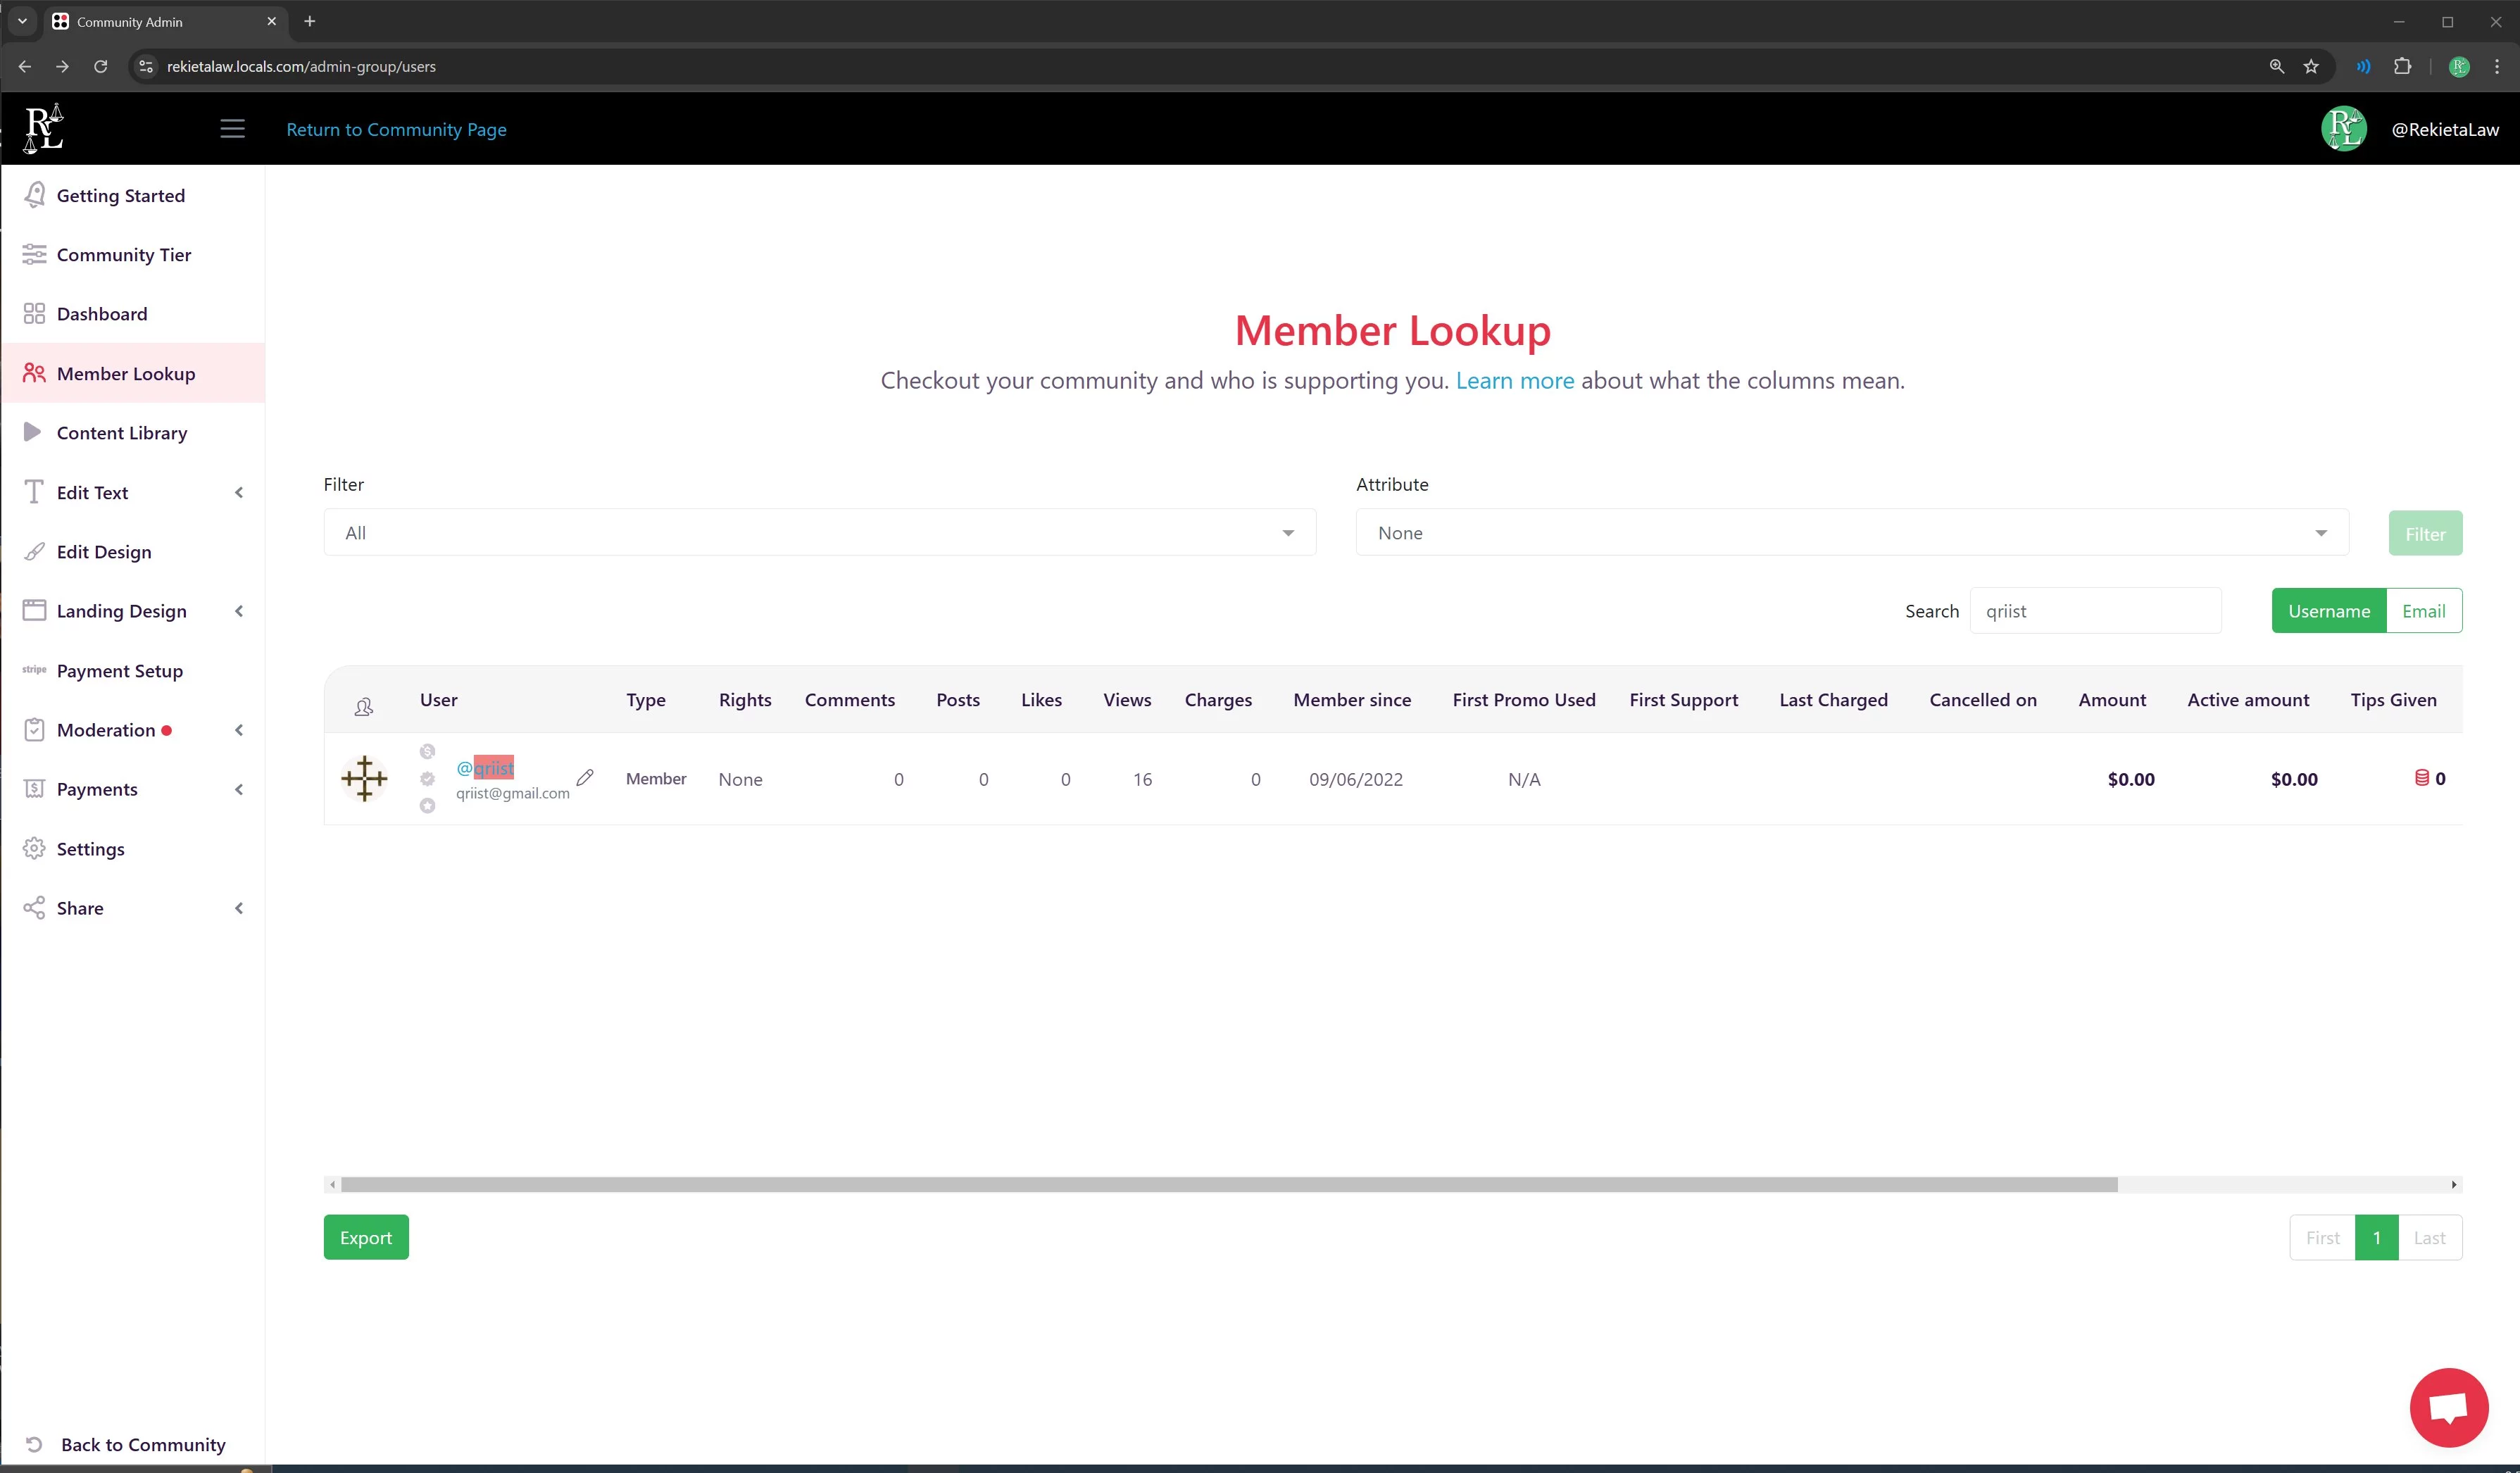This screenshot has width=2520, height=1473.
Task: Click the Dashboard grid icon
Action: (34, 314)
